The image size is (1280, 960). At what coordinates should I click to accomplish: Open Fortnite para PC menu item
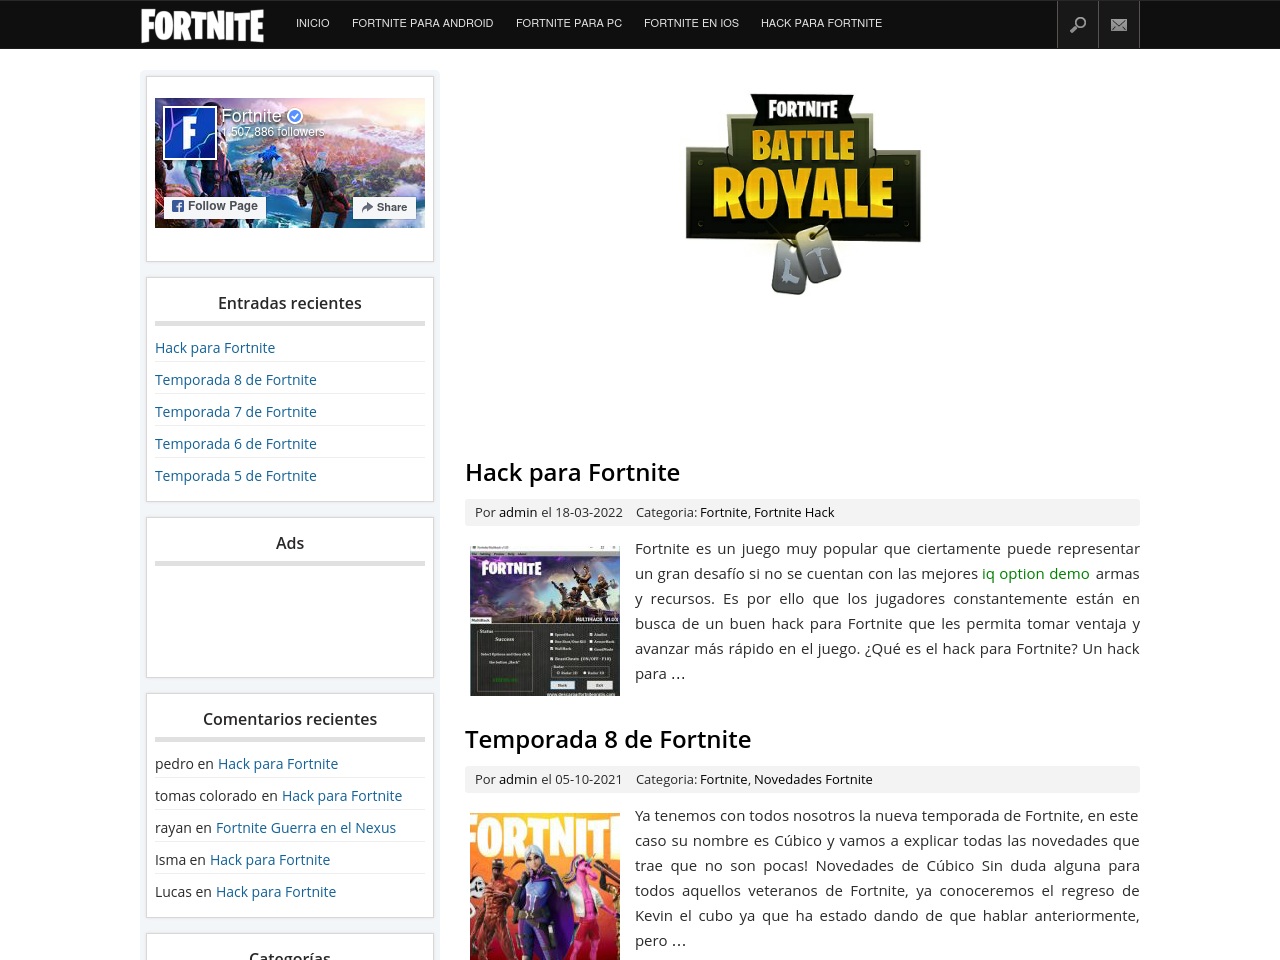coord(569,23)
